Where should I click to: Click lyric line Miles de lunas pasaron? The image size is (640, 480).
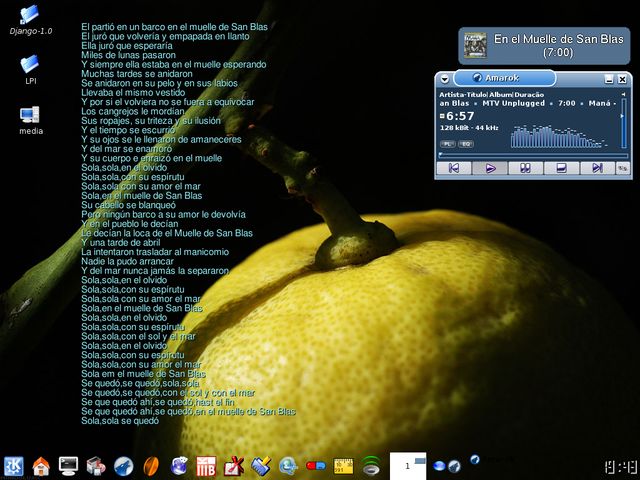[x=128, y=55]
